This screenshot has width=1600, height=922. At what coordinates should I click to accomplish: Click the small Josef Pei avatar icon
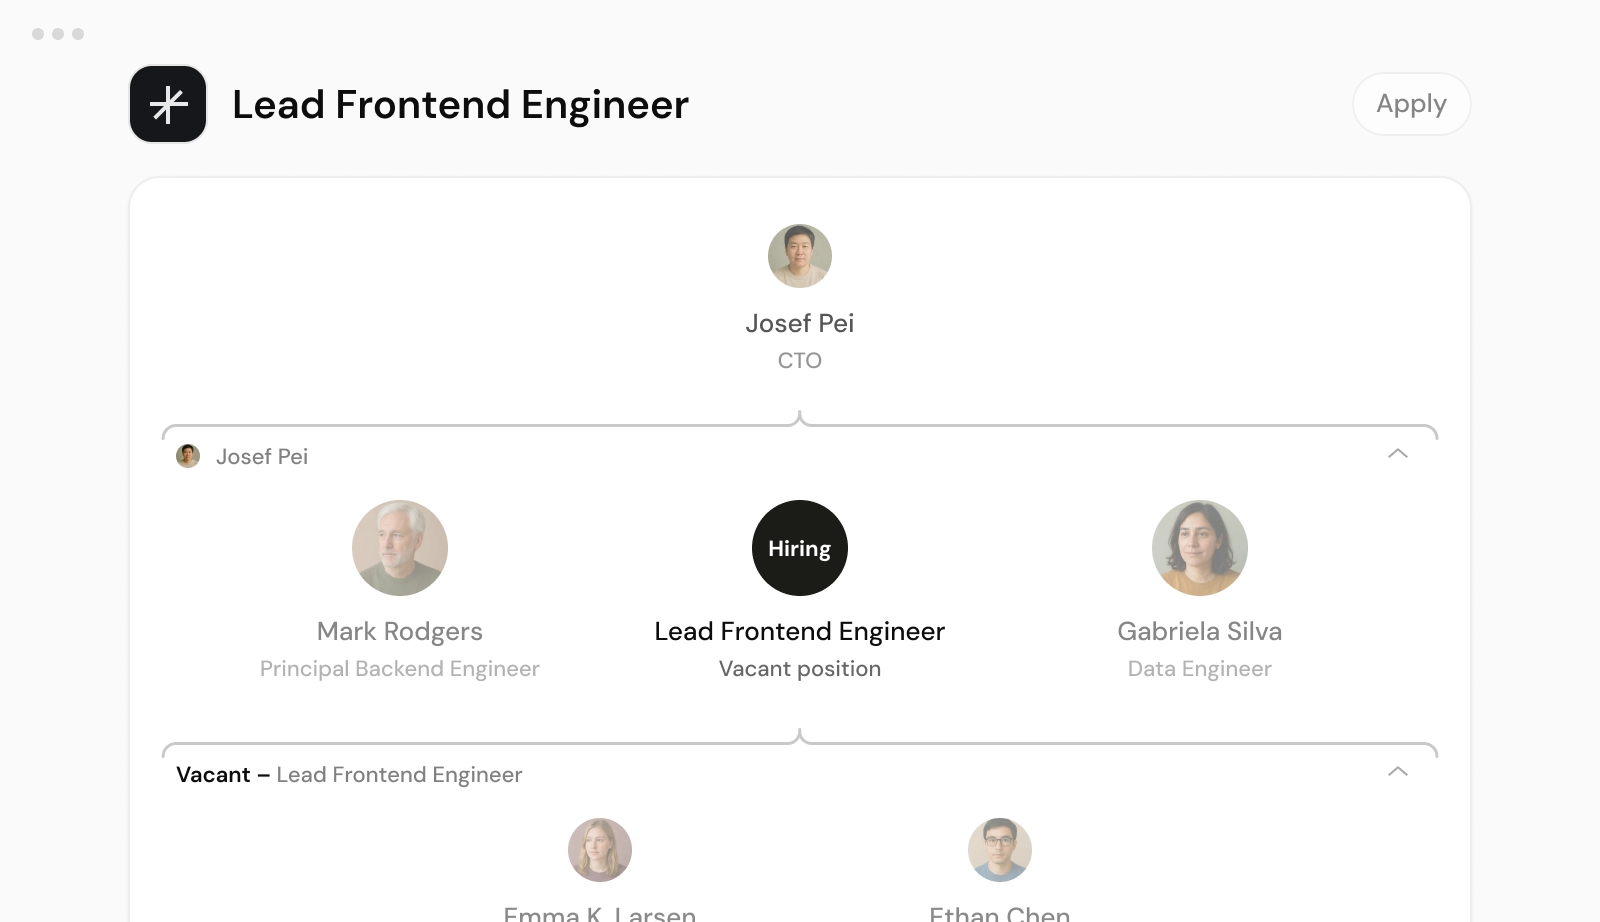click(x=188, y=456)
